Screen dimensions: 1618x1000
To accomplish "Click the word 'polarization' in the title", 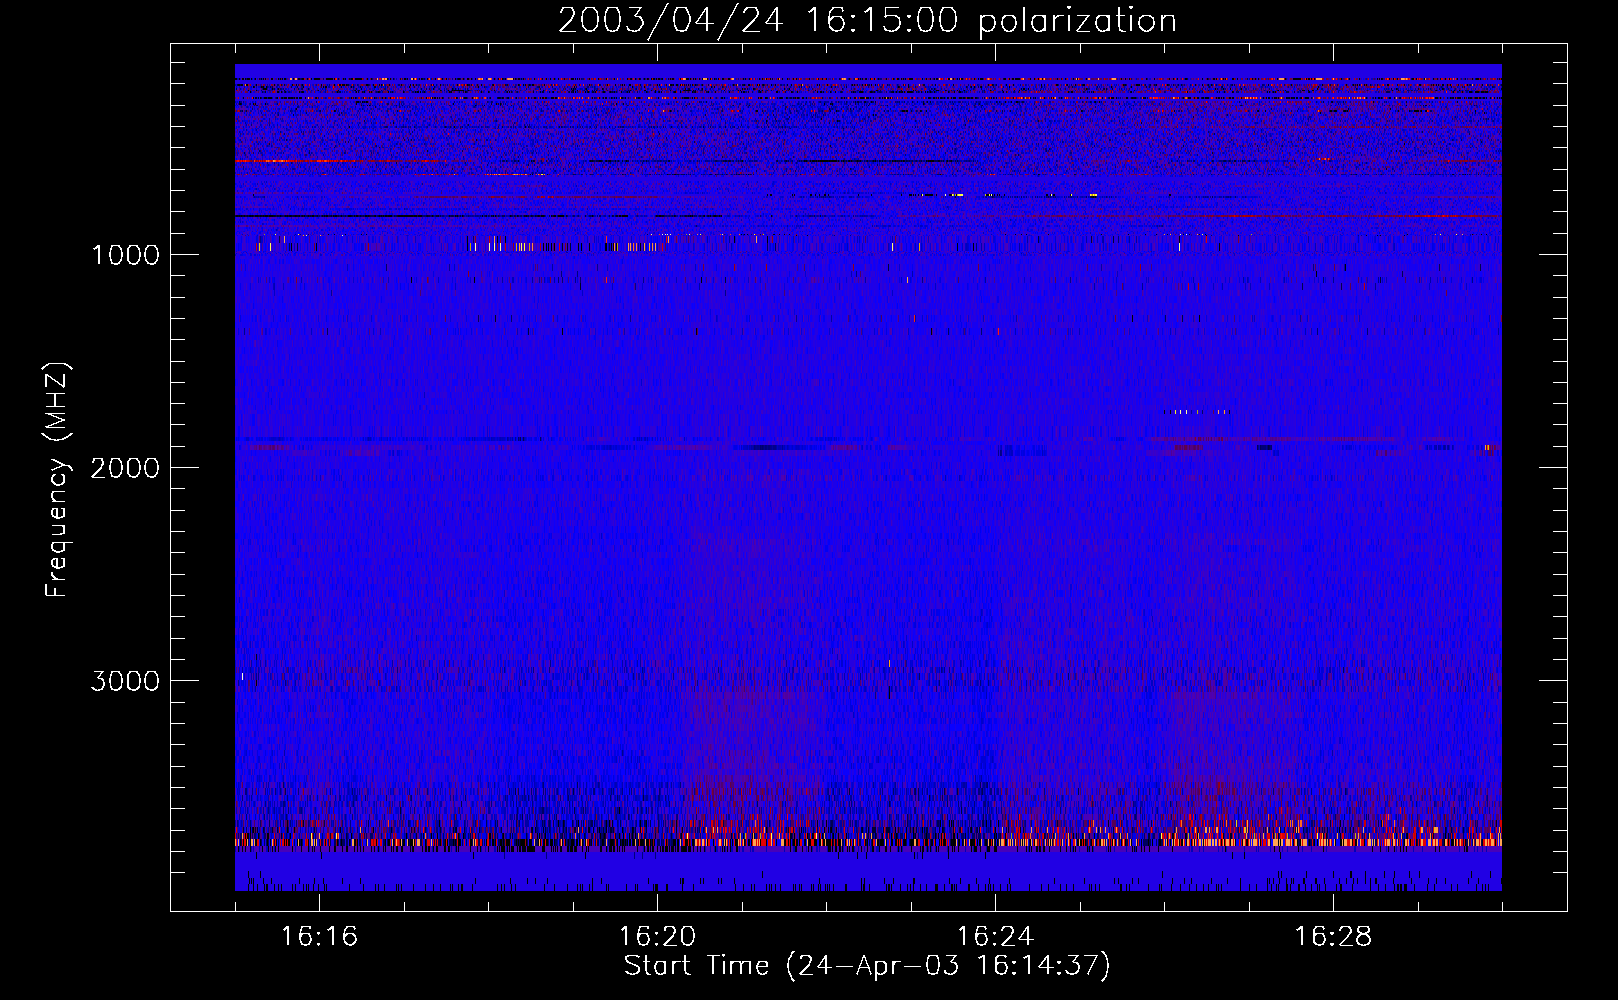I will [x=1077, y=21].
